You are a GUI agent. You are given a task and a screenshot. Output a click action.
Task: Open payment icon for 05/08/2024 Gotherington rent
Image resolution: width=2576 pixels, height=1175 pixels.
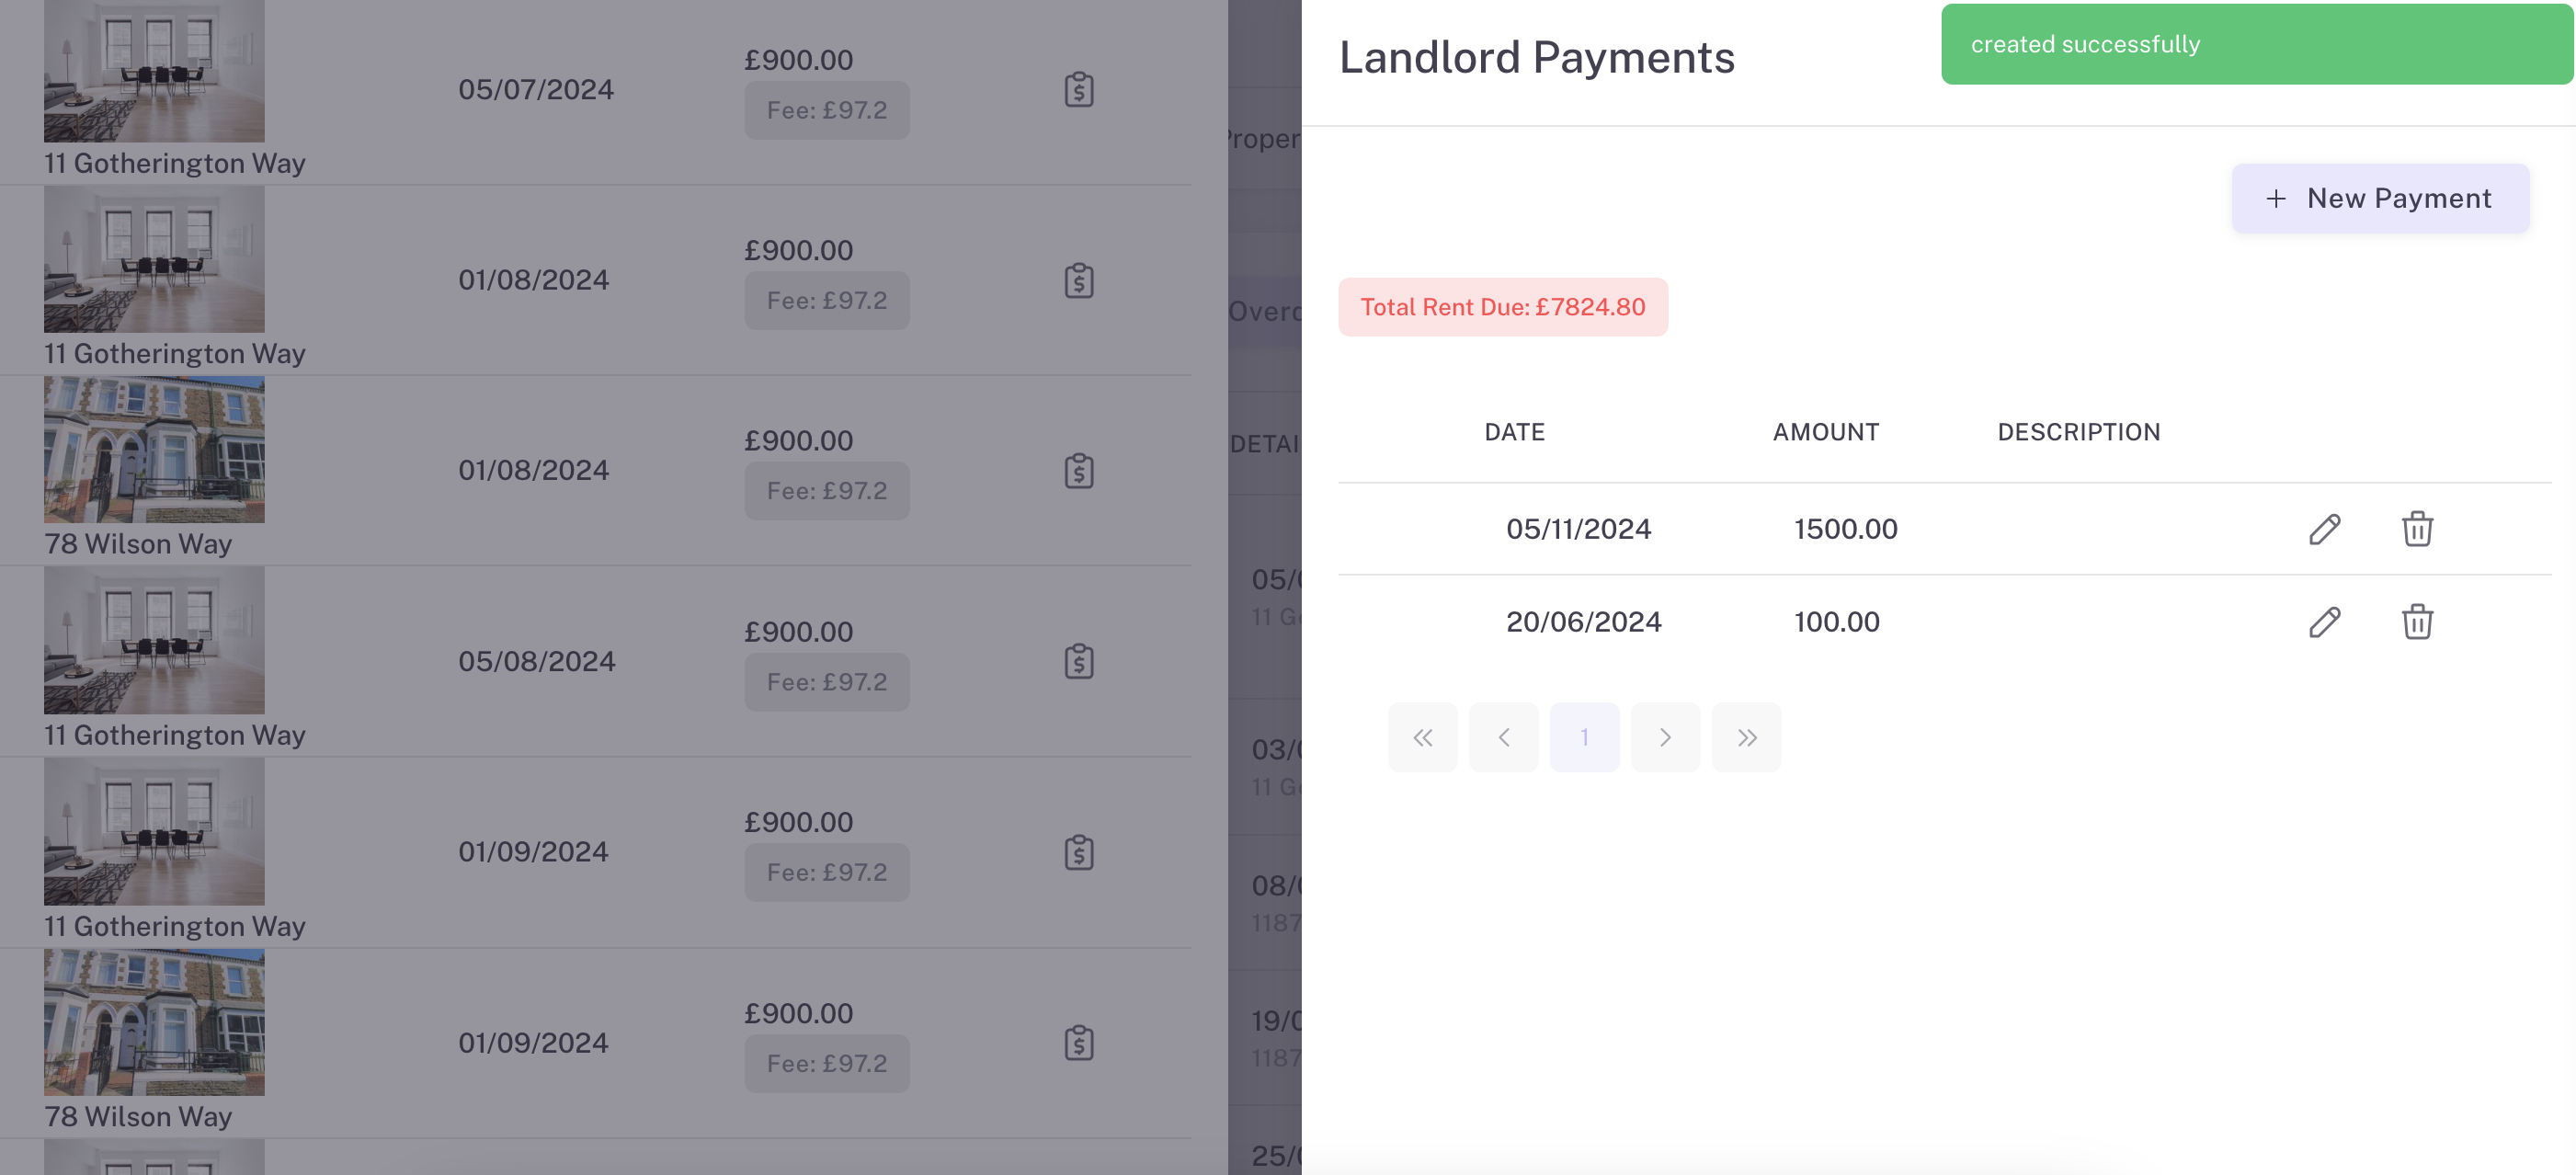1078,662
